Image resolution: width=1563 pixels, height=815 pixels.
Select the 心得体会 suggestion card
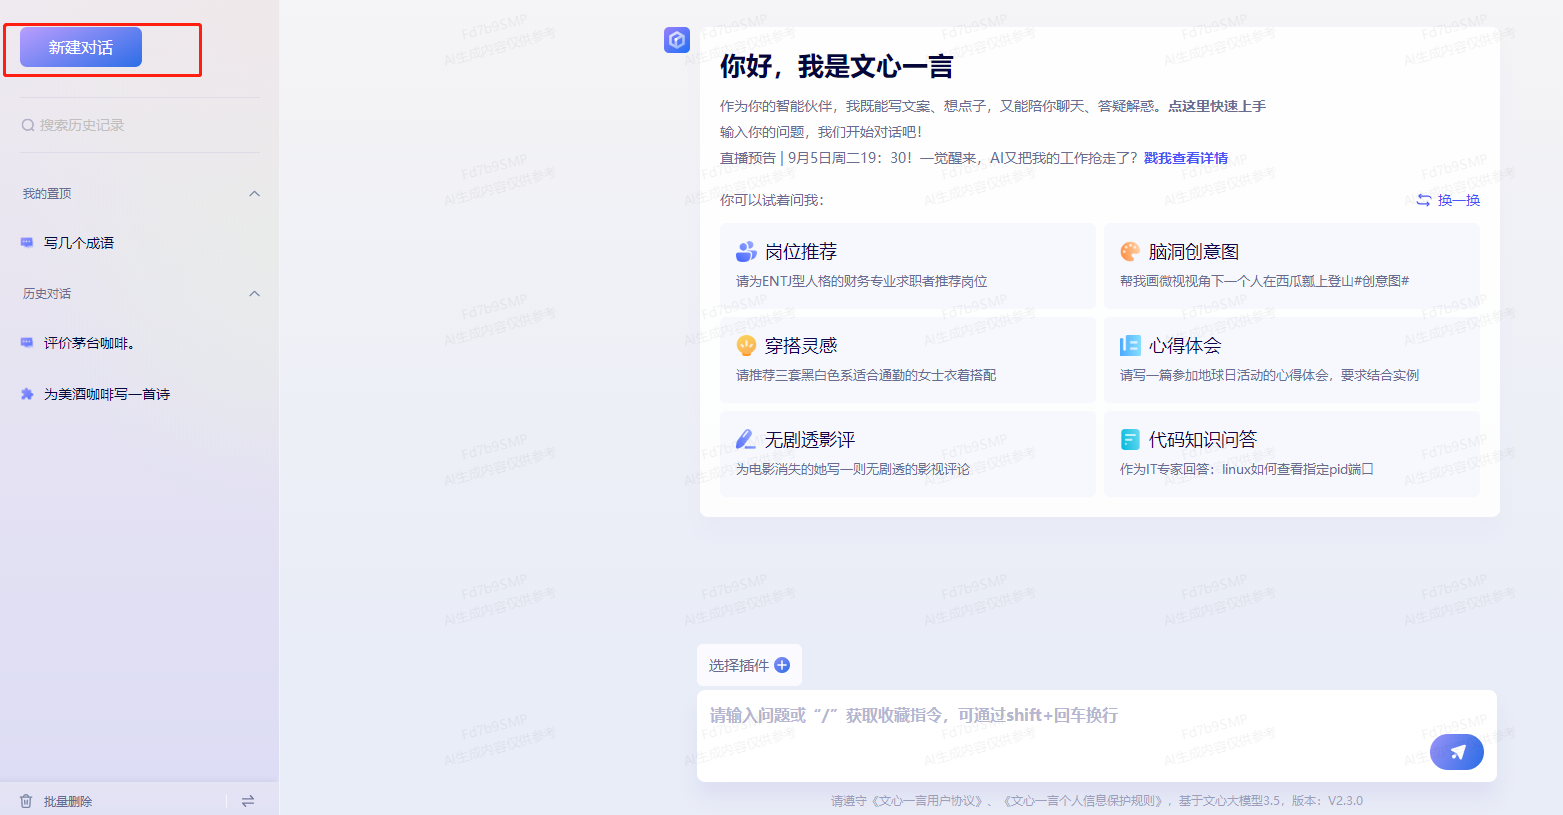pos(1292,360)
